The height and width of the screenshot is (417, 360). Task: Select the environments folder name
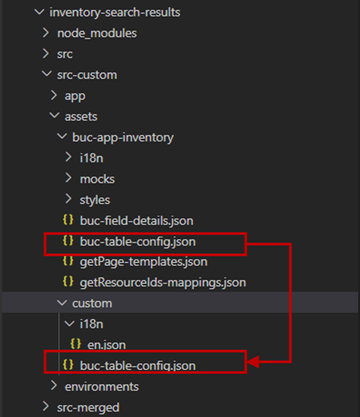102,387
